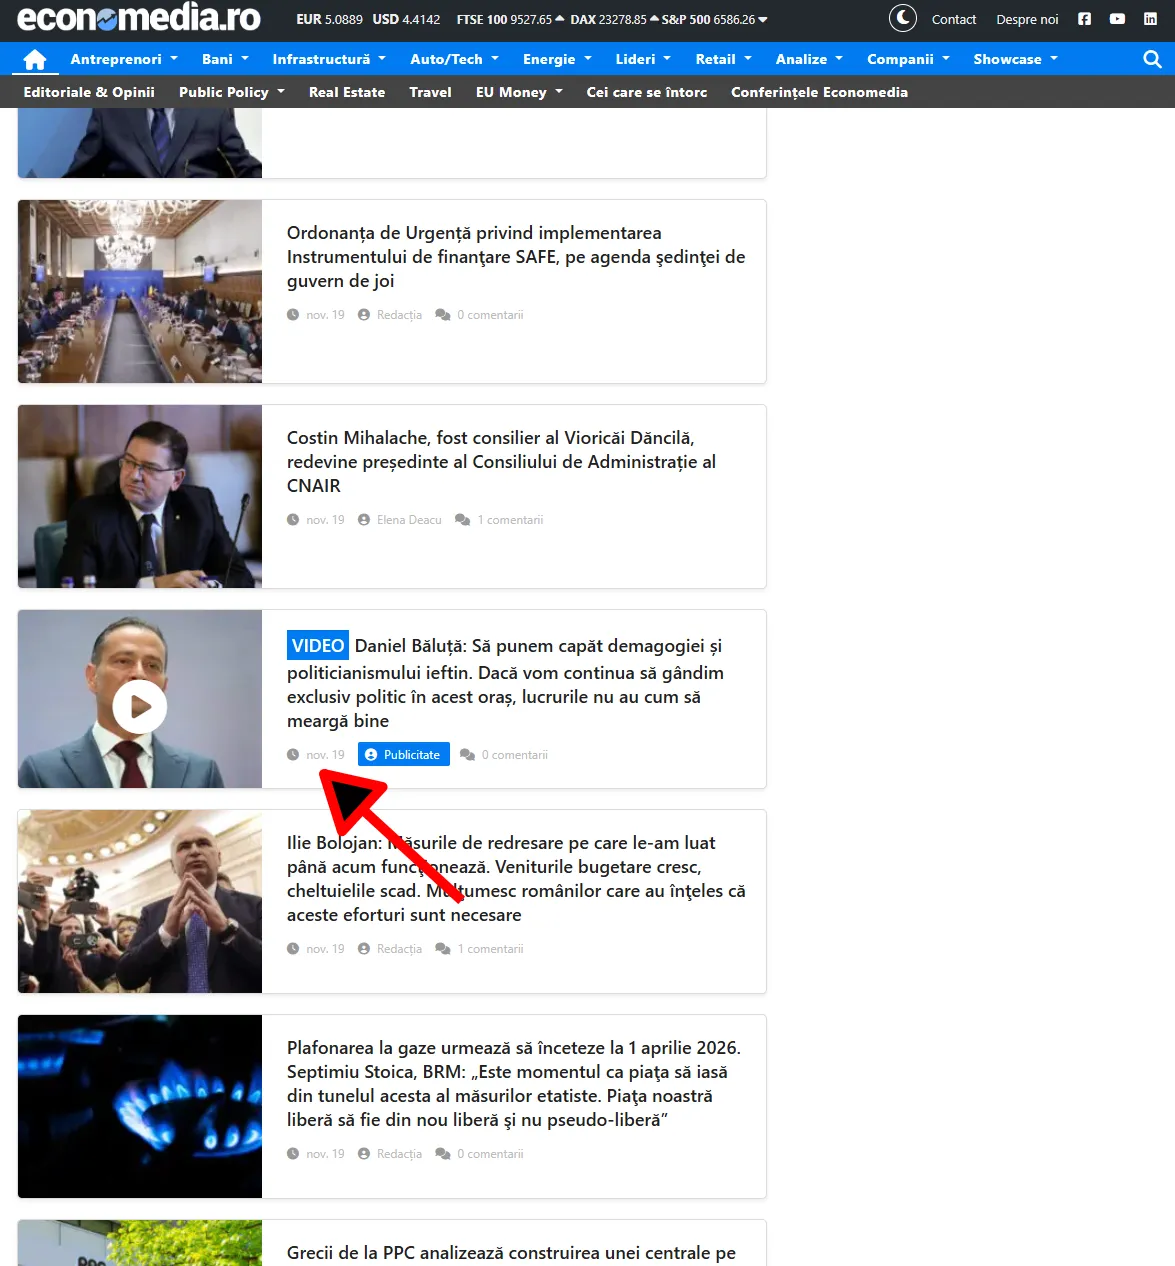This screenshot has height=1266, width=1175.
Task: Open the YouTube social icon
Action: (x=1117, y=19)
